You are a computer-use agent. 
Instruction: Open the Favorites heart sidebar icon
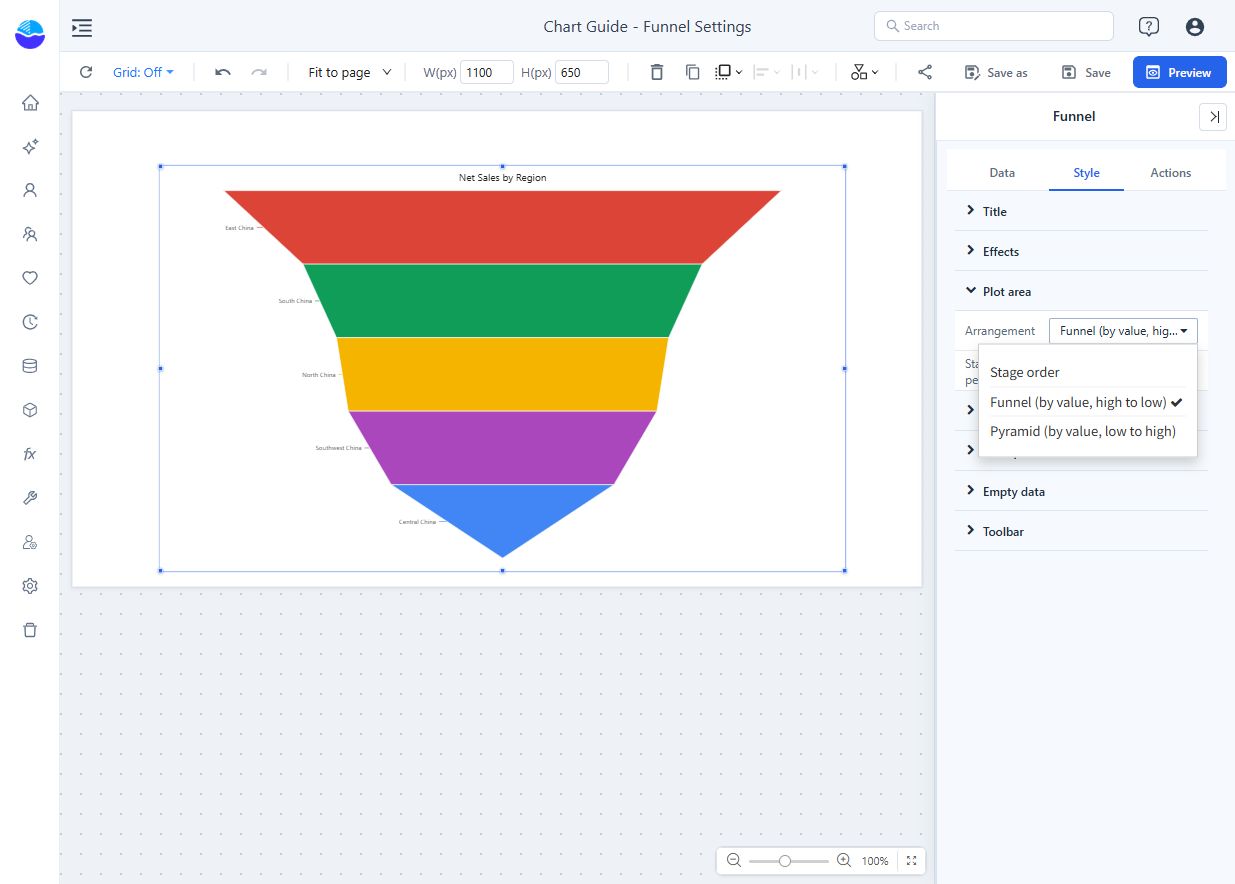30,278
